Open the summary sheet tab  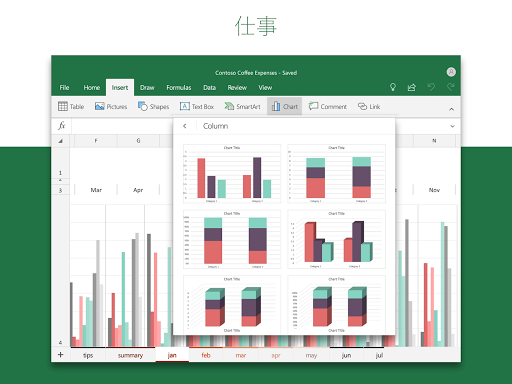point(130,355)
